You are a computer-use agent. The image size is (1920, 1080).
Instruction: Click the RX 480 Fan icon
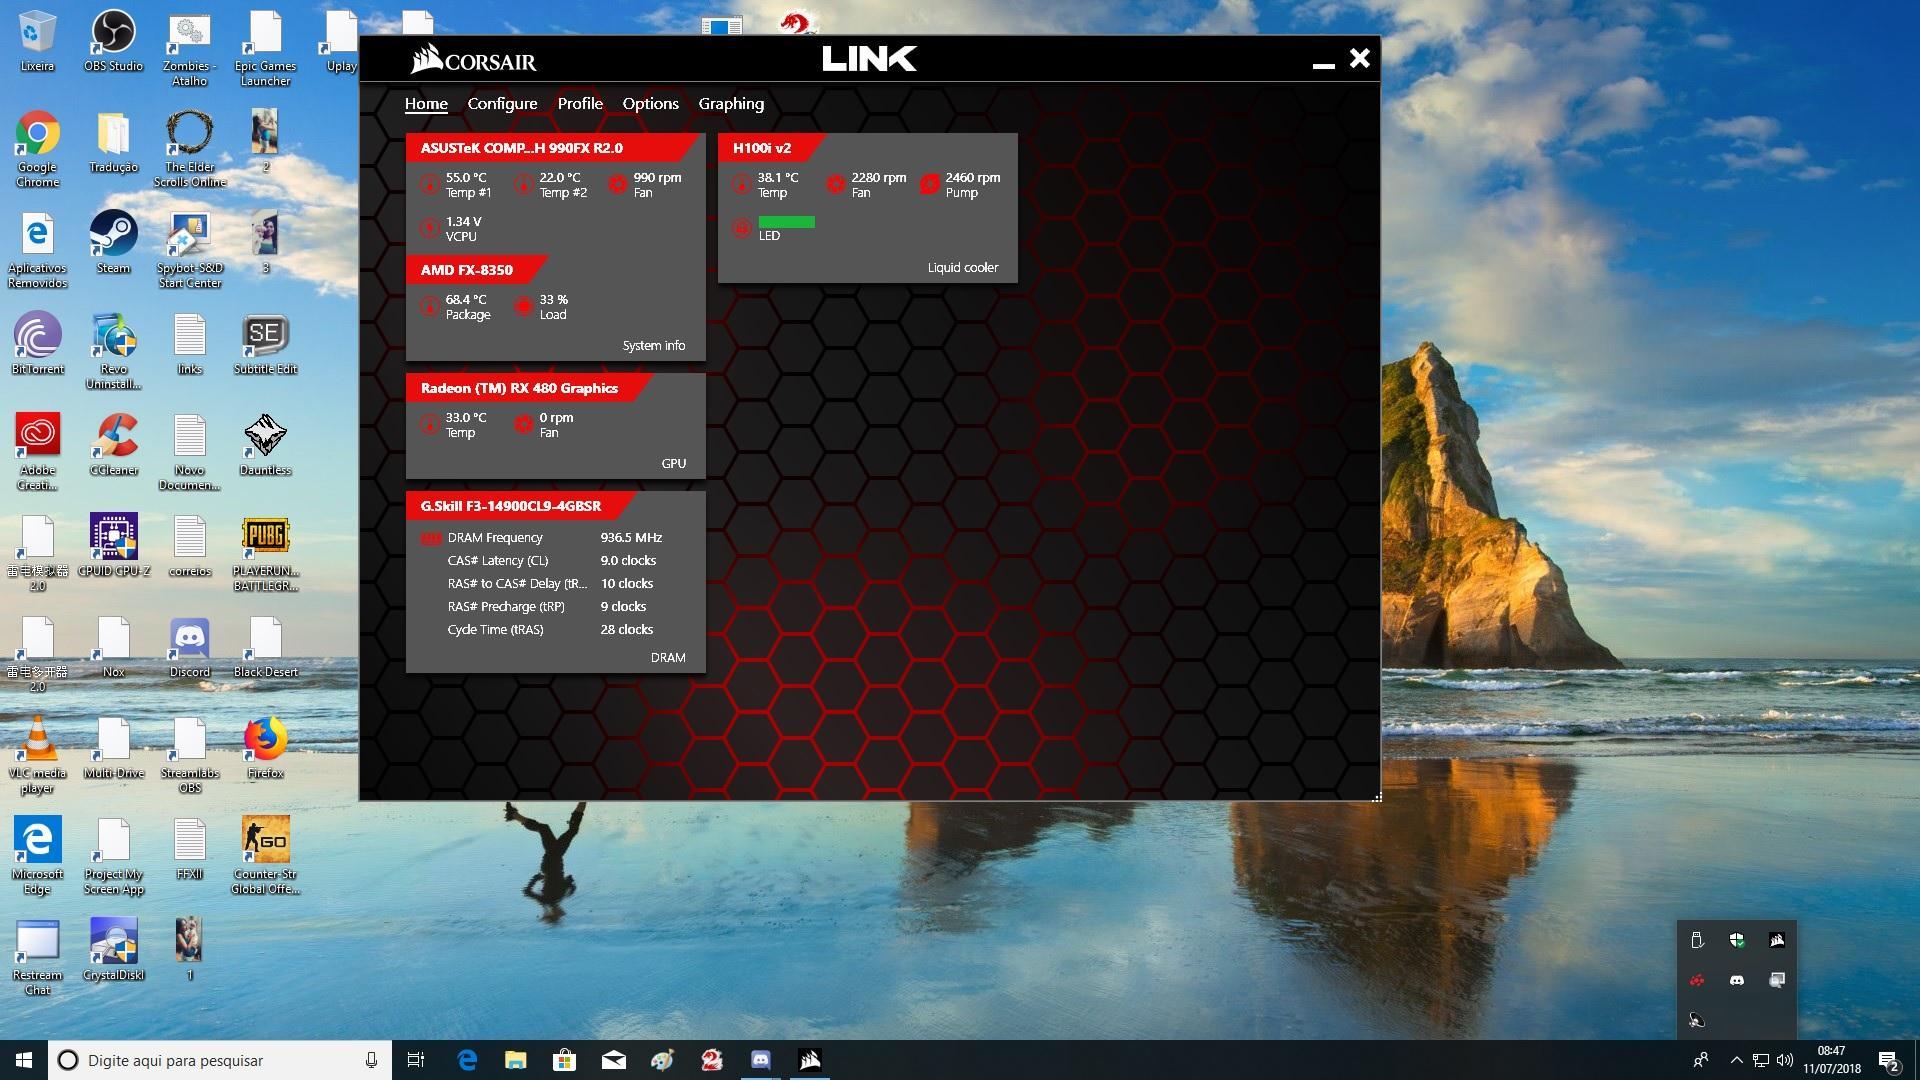[524, 425]
